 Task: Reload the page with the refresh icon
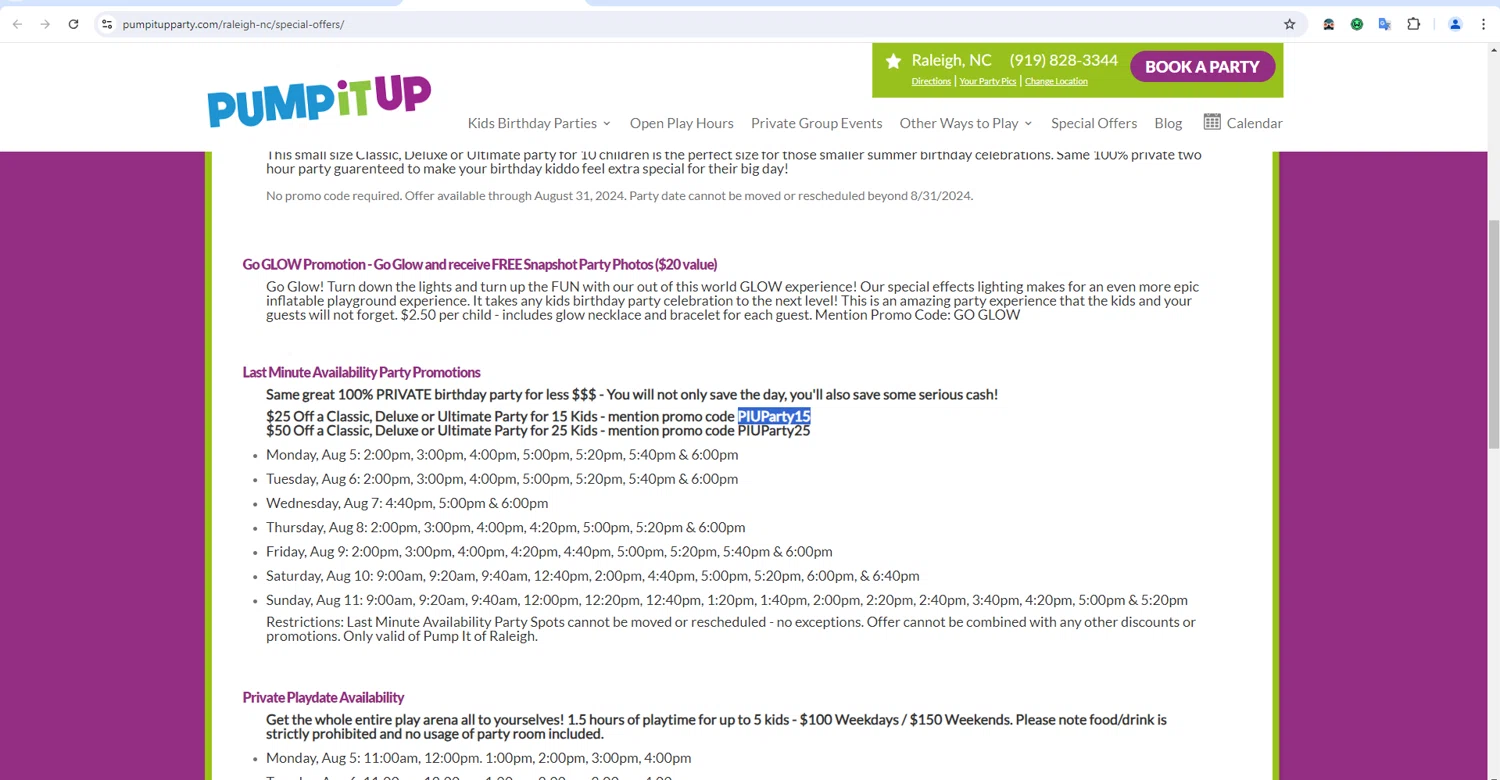pyautogui.click(x=73, y=24)
